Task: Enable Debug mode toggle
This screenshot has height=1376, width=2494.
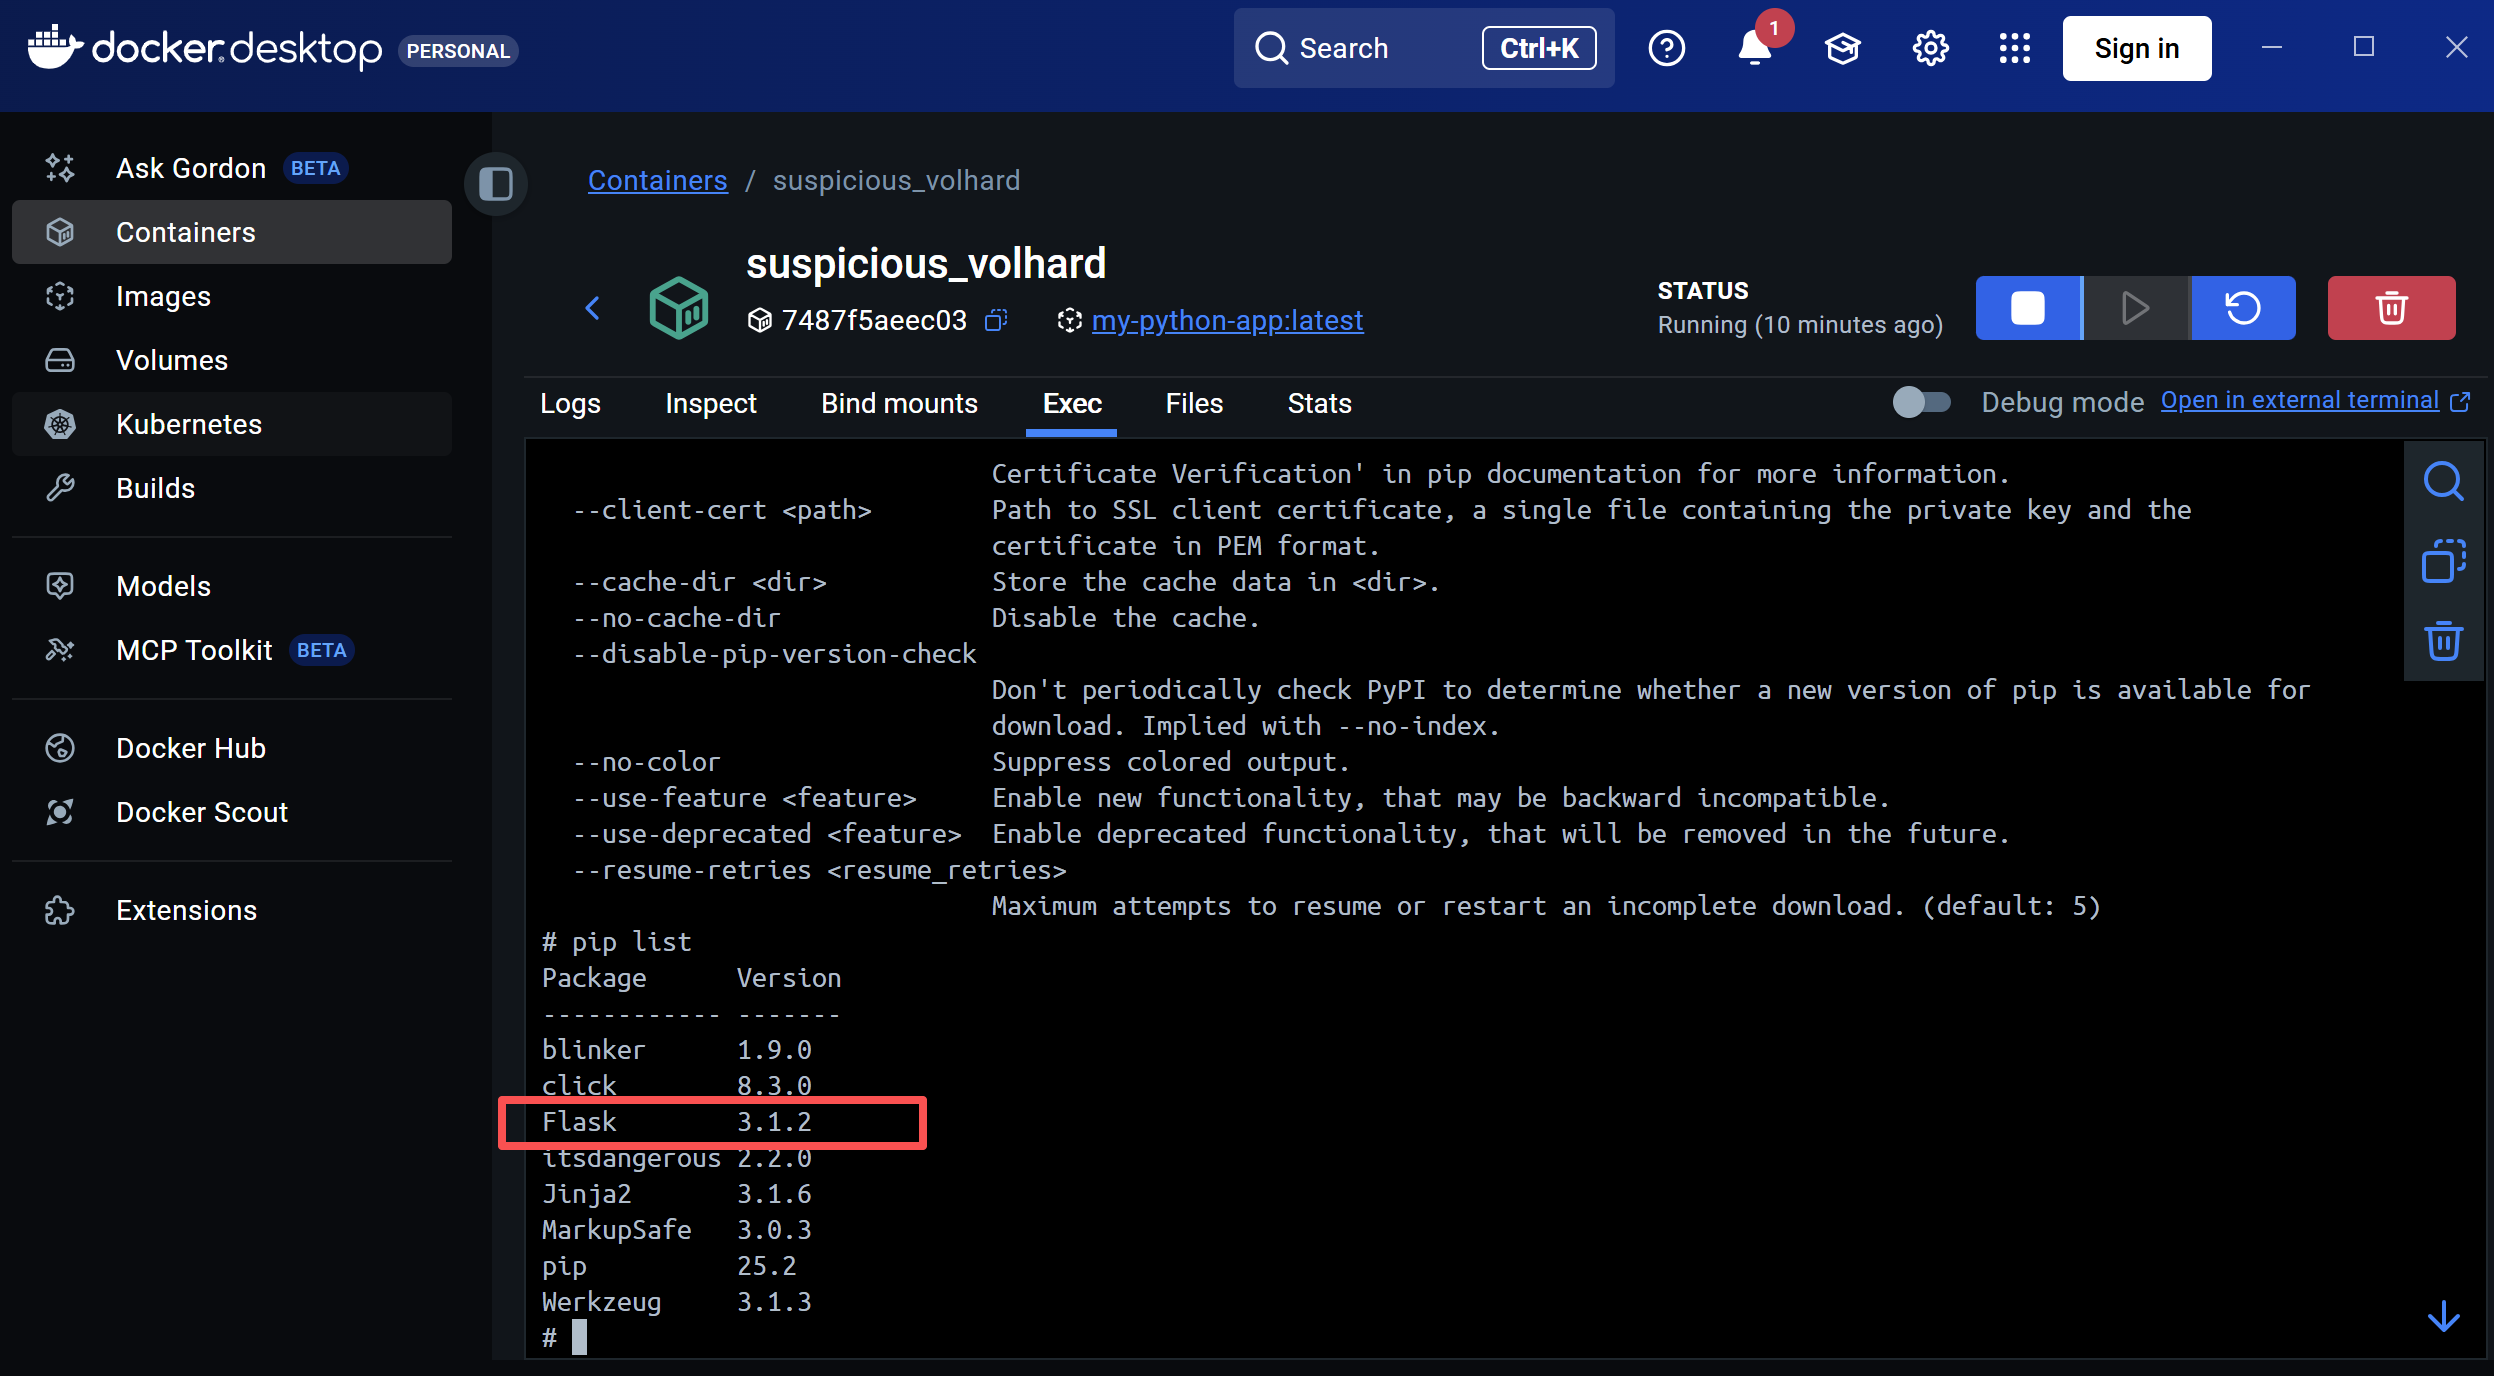Action: (1921, 402)
